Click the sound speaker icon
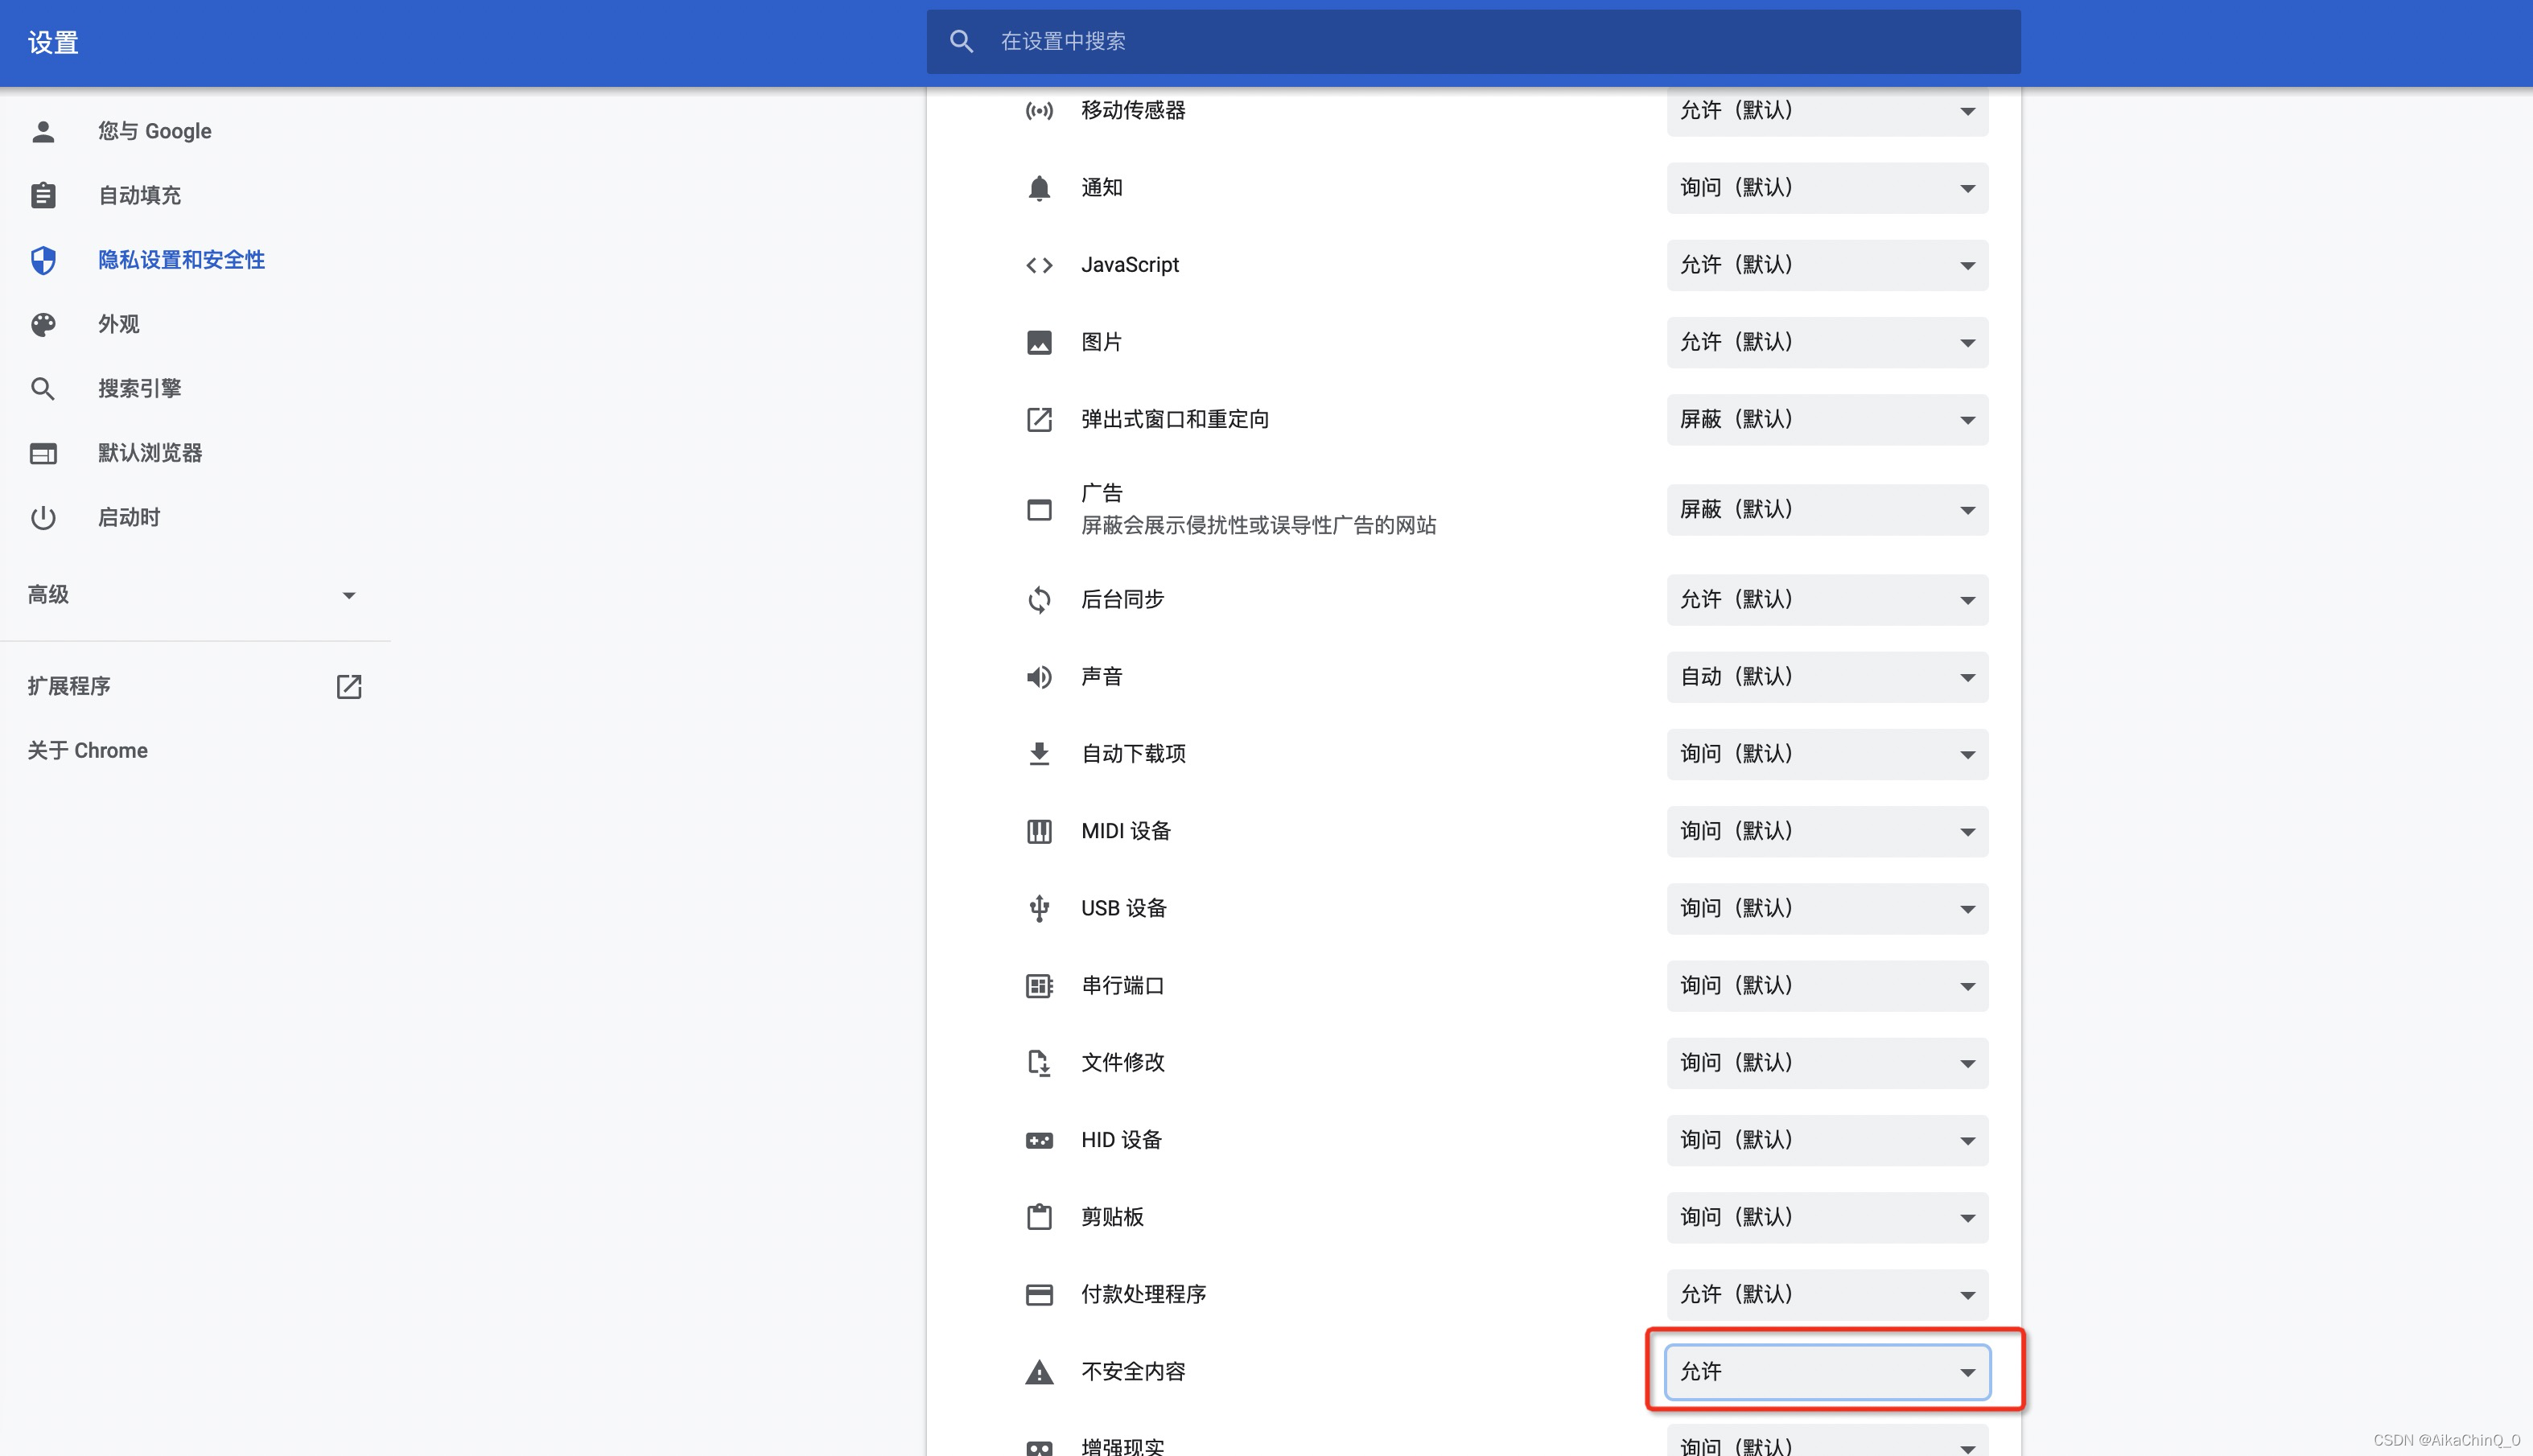 coord(1039,677)
